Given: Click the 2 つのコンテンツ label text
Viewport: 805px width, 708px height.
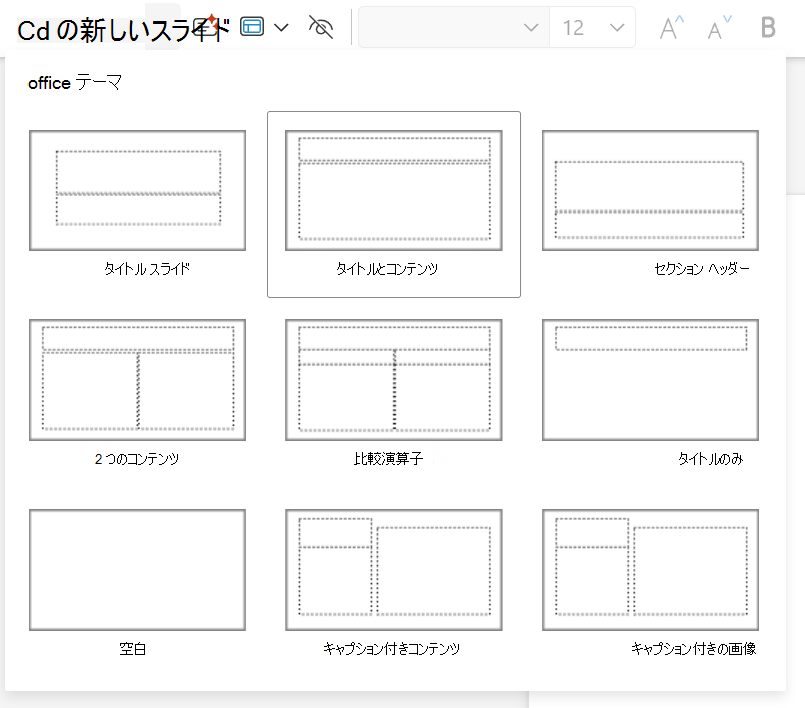Looking at the screenshot, I should 137,458.
